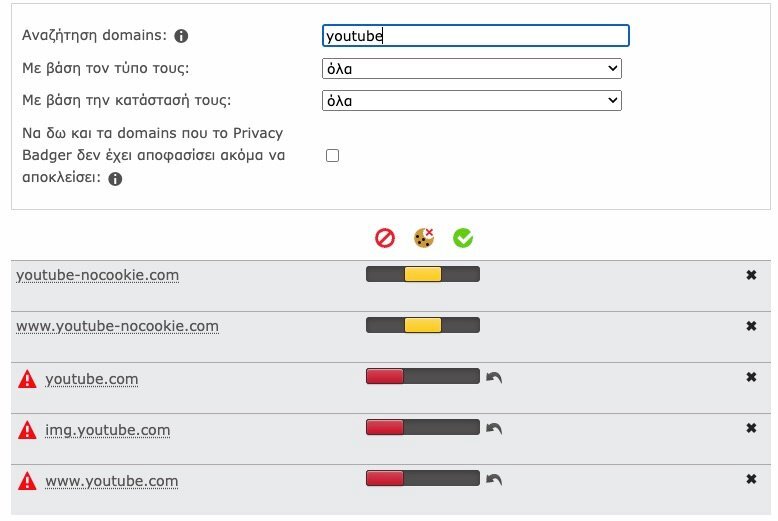Undo the img.youtube.com custom setting

click(x=494, y=428)
